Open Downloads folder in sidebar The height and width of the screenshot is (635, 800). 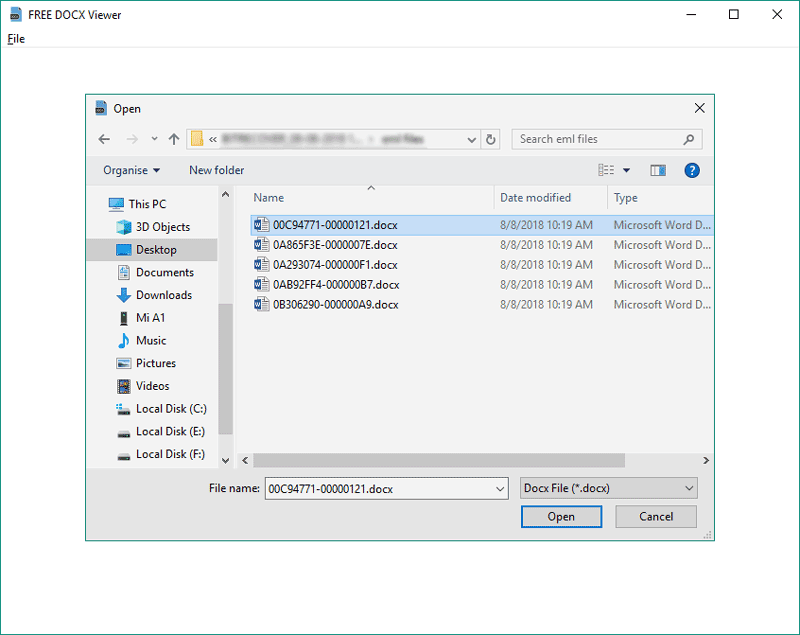point(155,295)
